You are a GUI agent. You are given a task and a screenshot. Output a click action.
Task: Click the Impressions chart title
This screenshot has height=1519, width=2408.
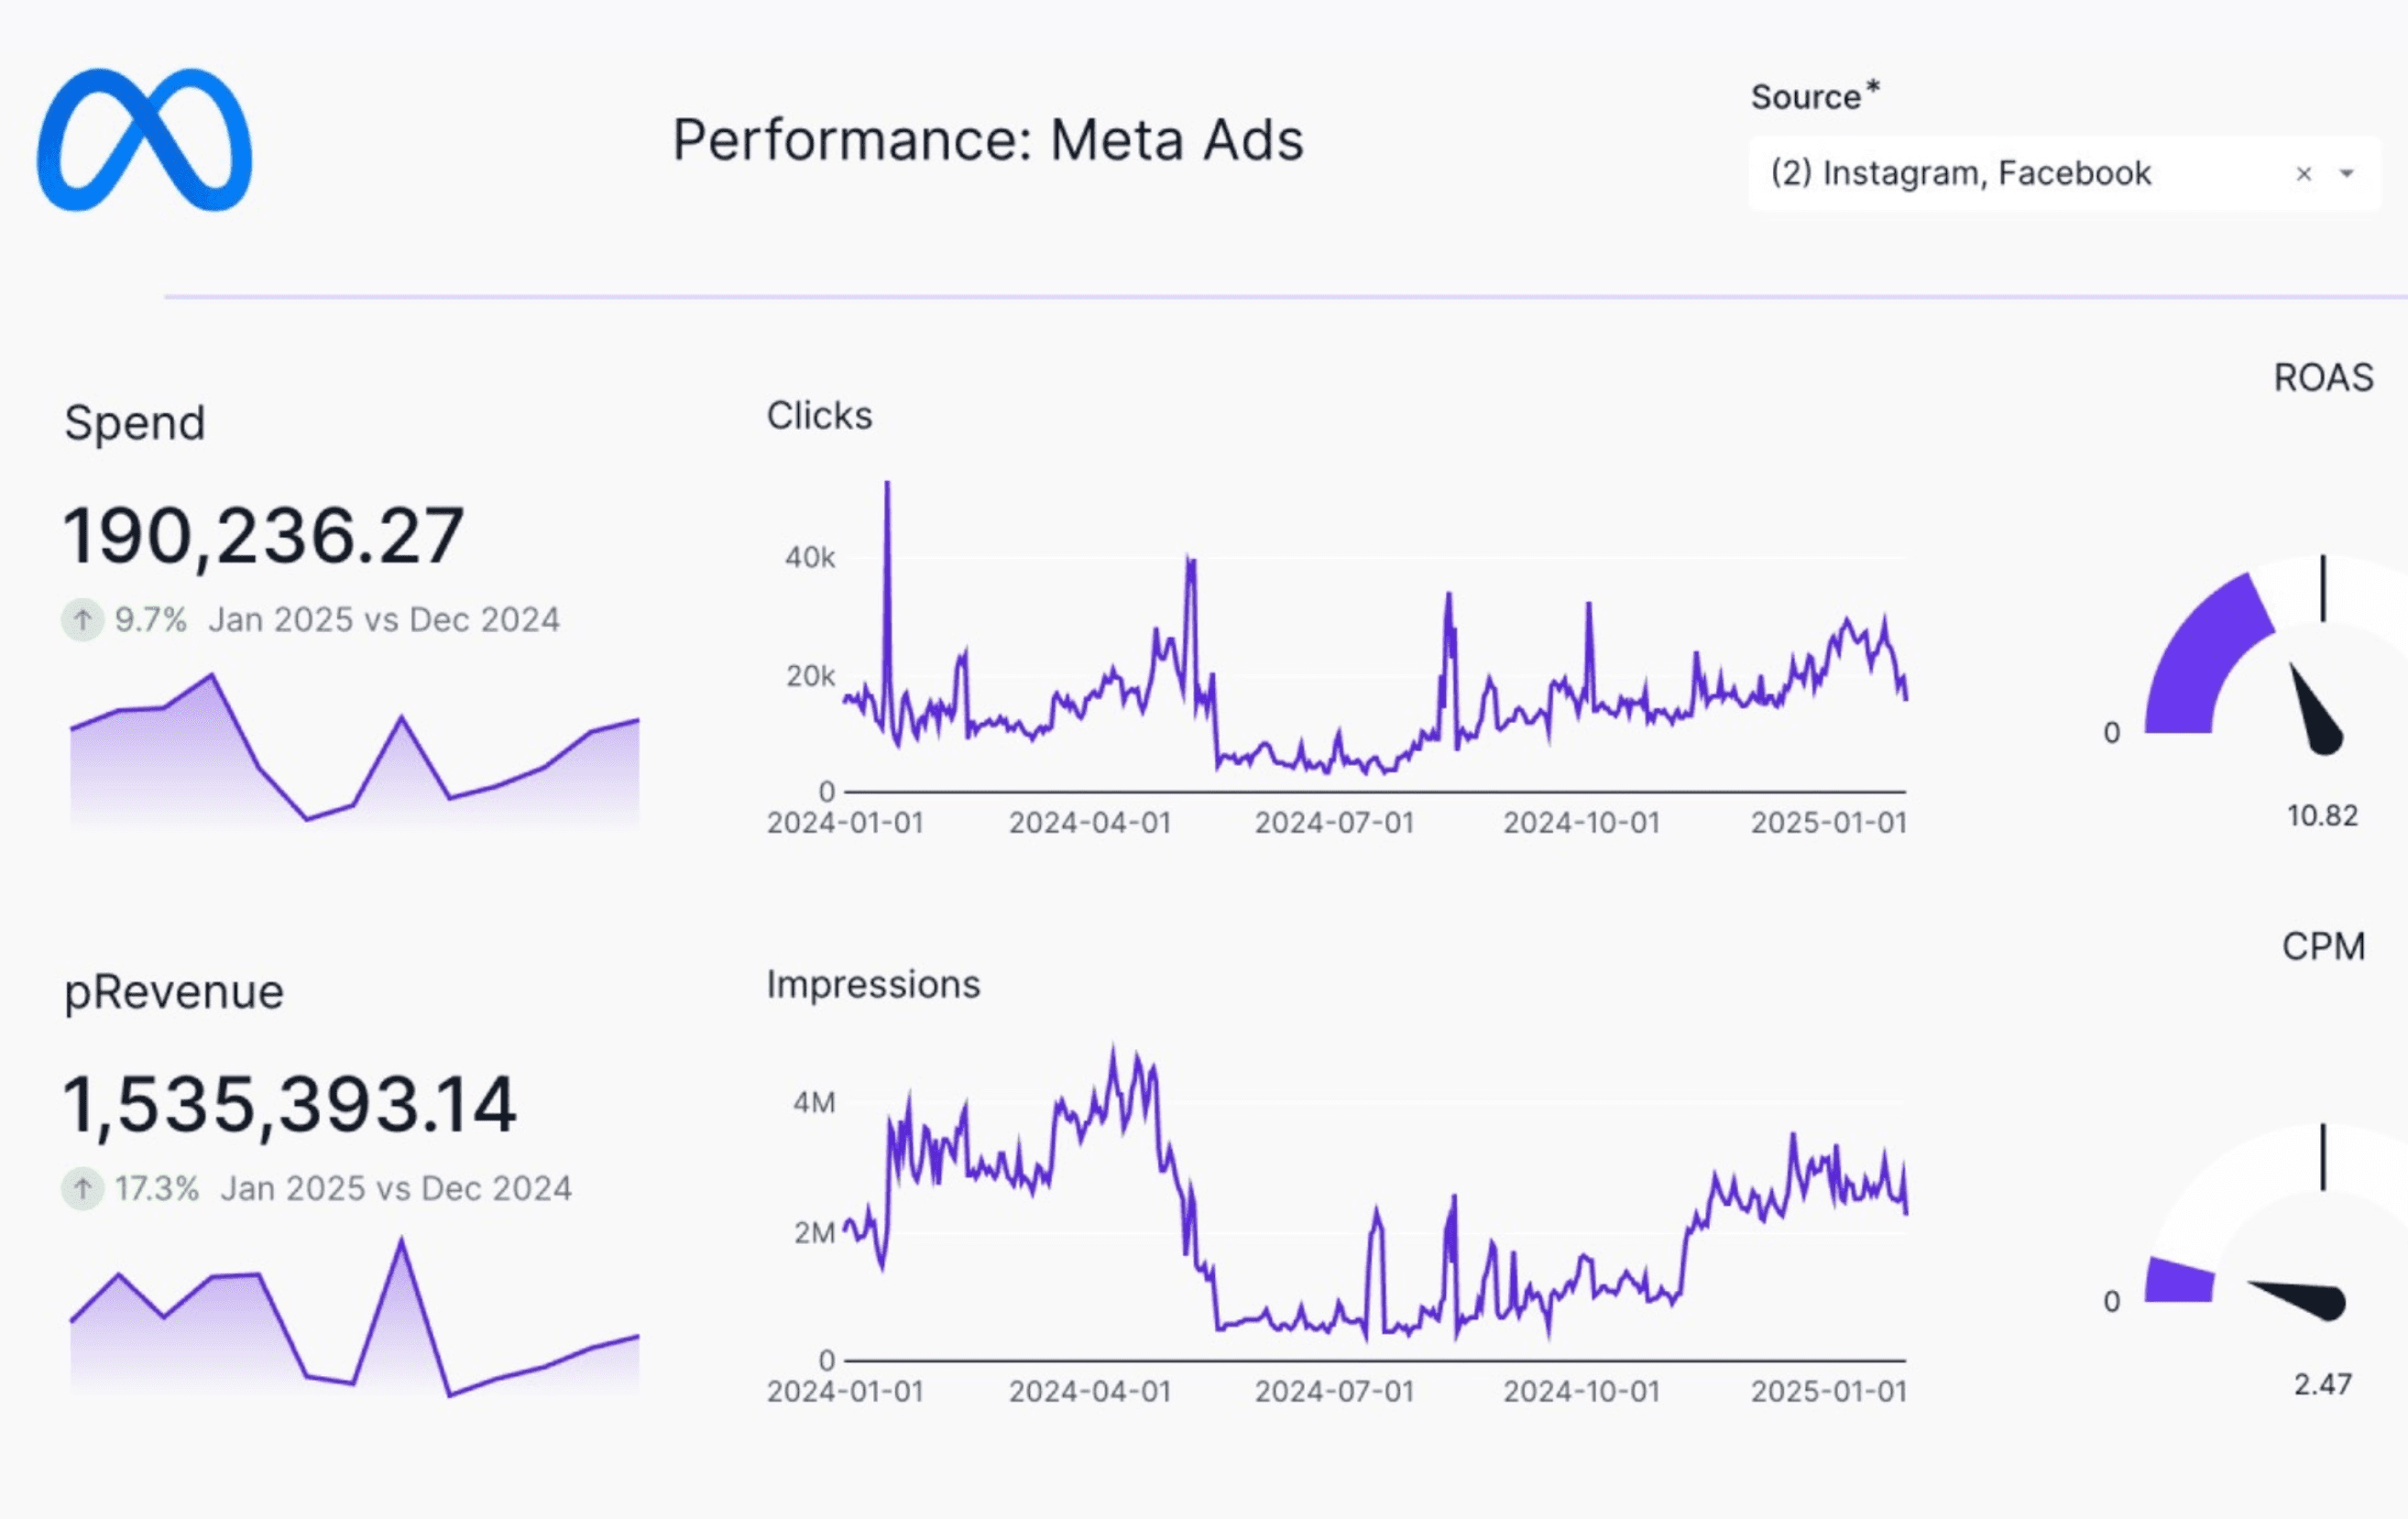pyautogui.click(x=873, y=985)
